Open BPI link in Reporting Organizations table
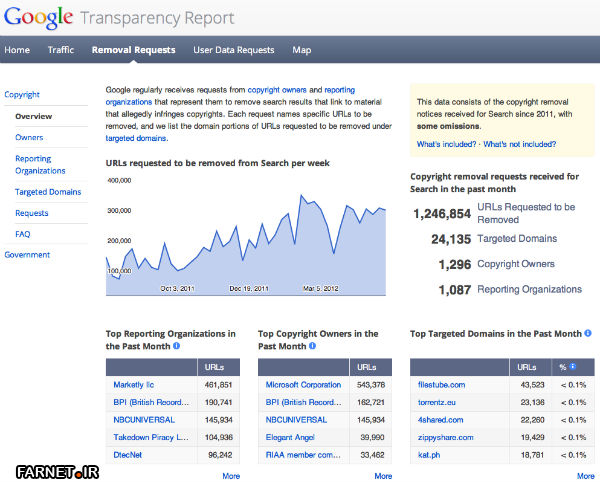Screen dimensions: 600x483 (151, 402)
